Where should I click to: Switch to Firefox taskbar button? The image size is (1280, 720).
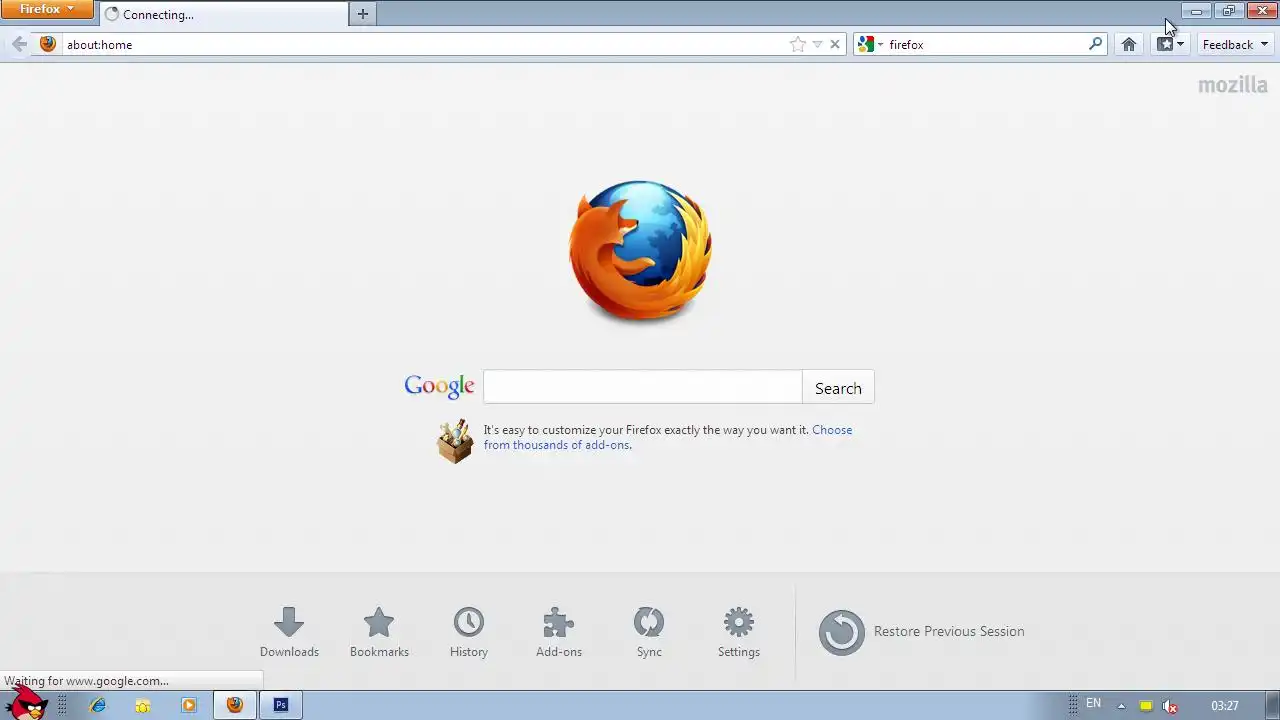tap(234, 705)
